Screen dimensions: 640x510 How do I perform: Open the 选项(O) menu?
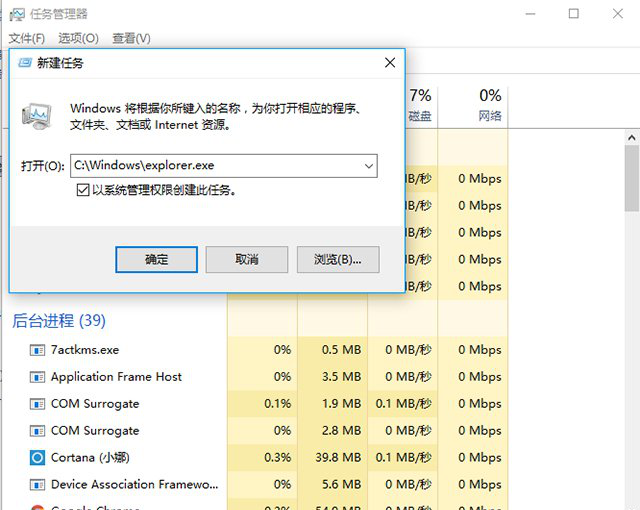pyautogui.click(x=78, y=38)
